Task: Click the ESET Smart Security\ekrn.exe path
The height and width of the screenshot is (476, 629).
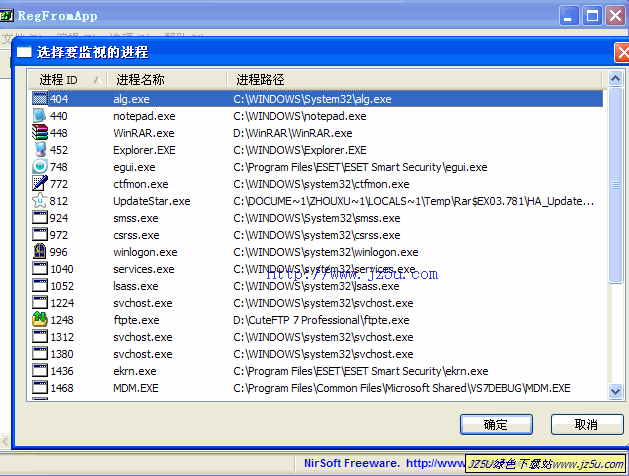Action: pyautogui.click(x=361, y=371)
